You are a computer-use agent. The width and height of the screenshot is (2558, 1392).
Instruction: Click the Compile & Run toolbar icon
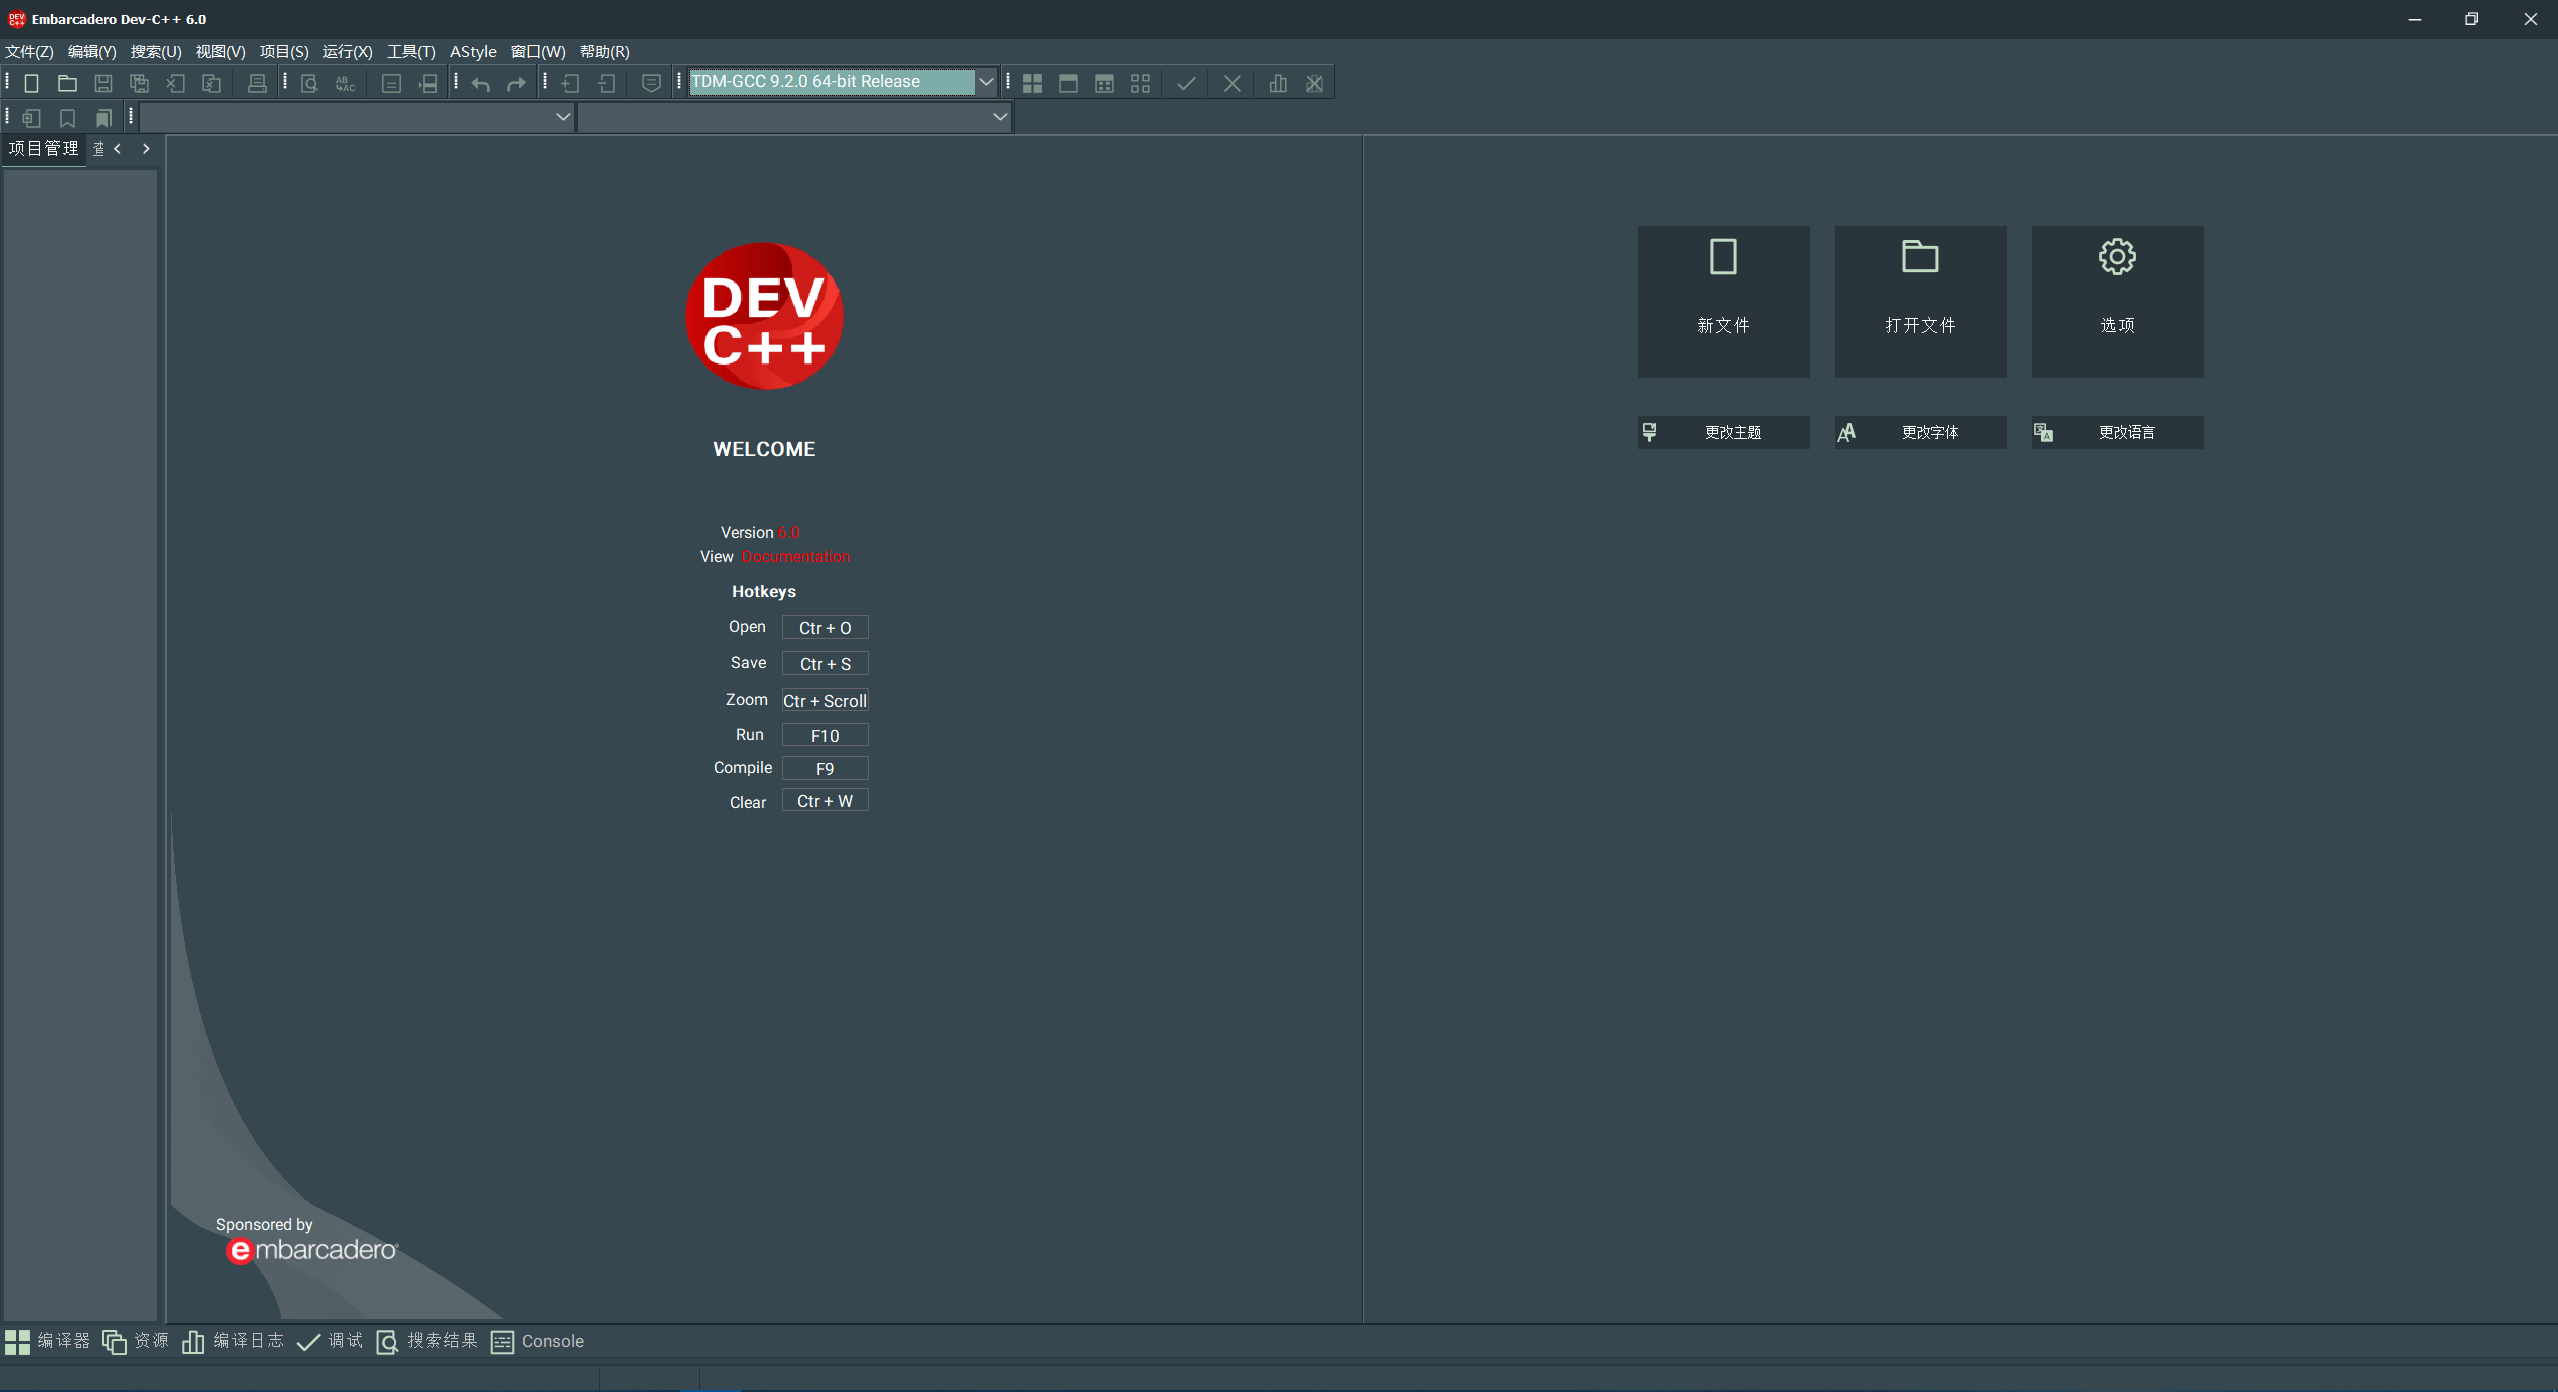1104,83
